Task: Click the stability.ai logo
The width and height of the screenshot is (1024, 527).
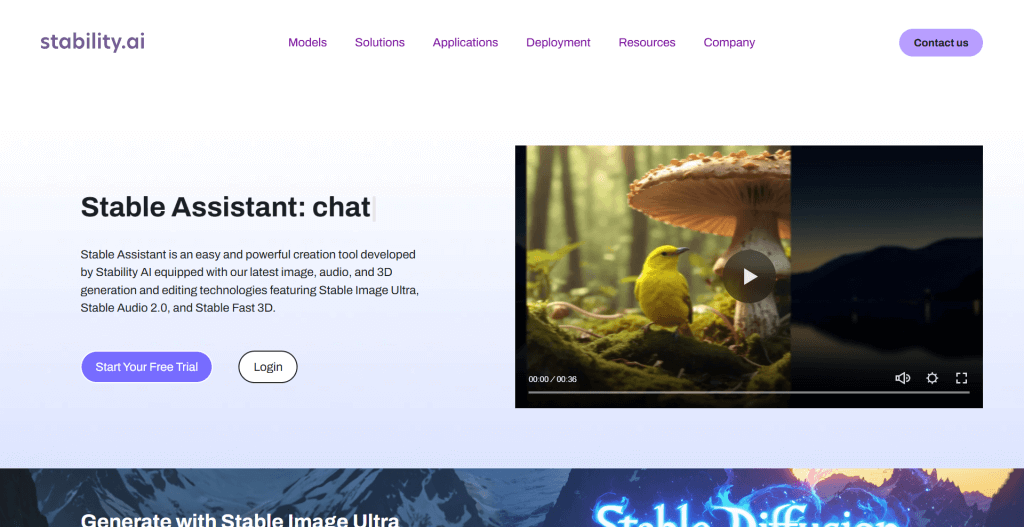Action: coord(92,42)
